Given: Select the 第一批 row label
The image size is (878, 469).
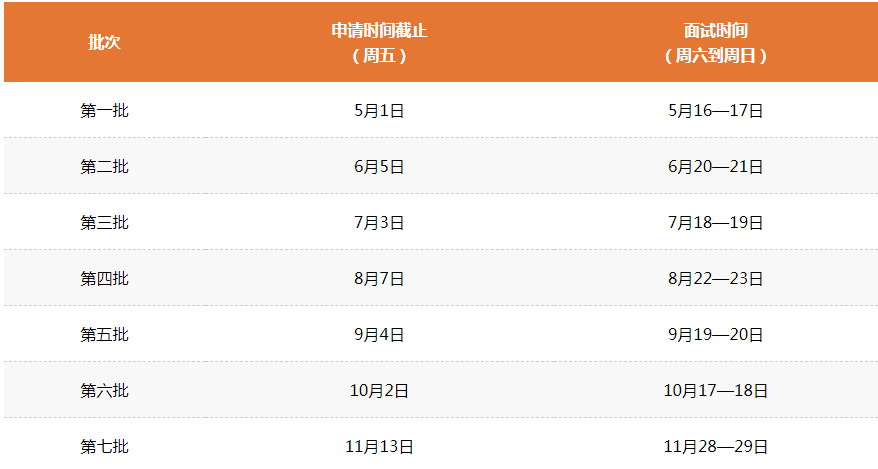Looking at the screenshot, I should coord(104,111).
